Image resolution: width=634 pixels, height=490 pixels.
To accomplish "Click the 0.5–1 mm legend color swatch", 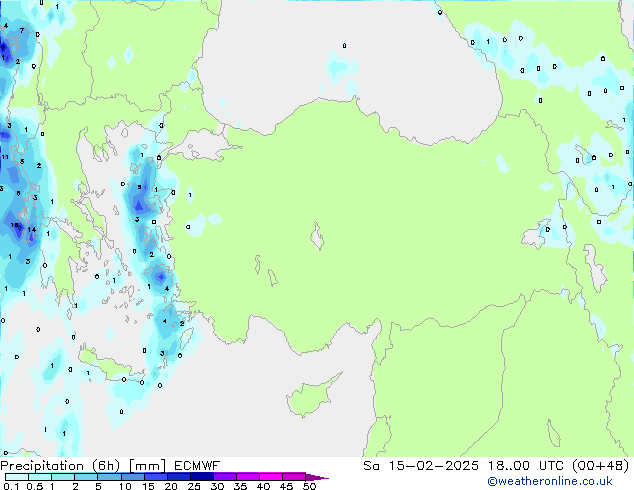I will tap(40, 477).
